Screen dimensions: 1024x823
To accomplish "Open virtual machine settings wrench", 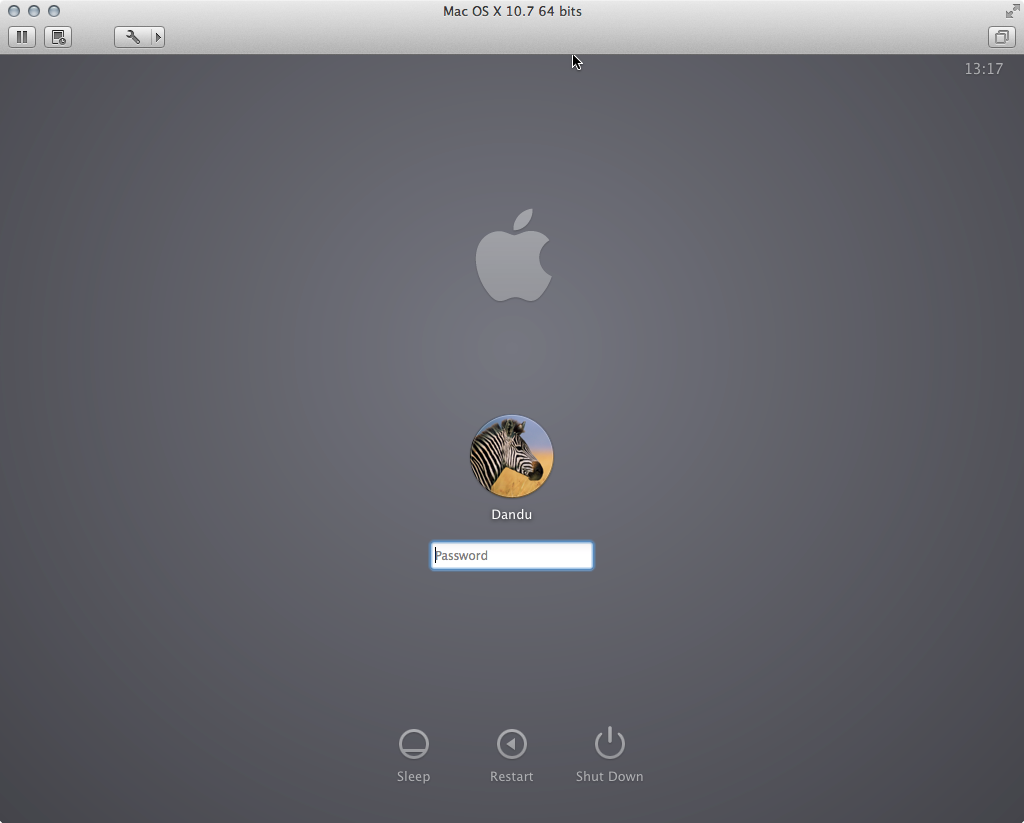I will [133, 37].
